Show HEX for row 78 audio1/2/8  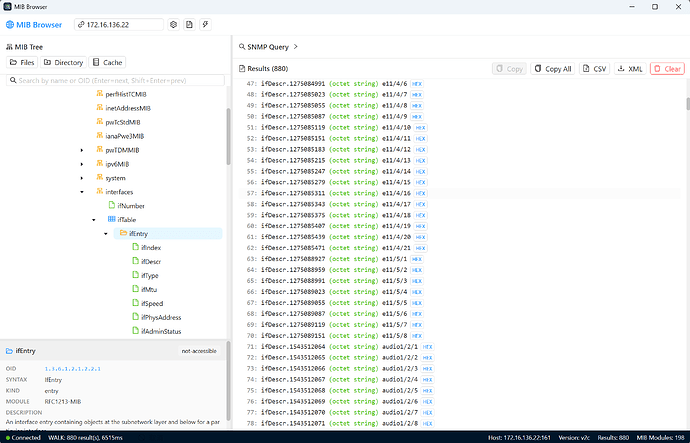coord(427,423)
